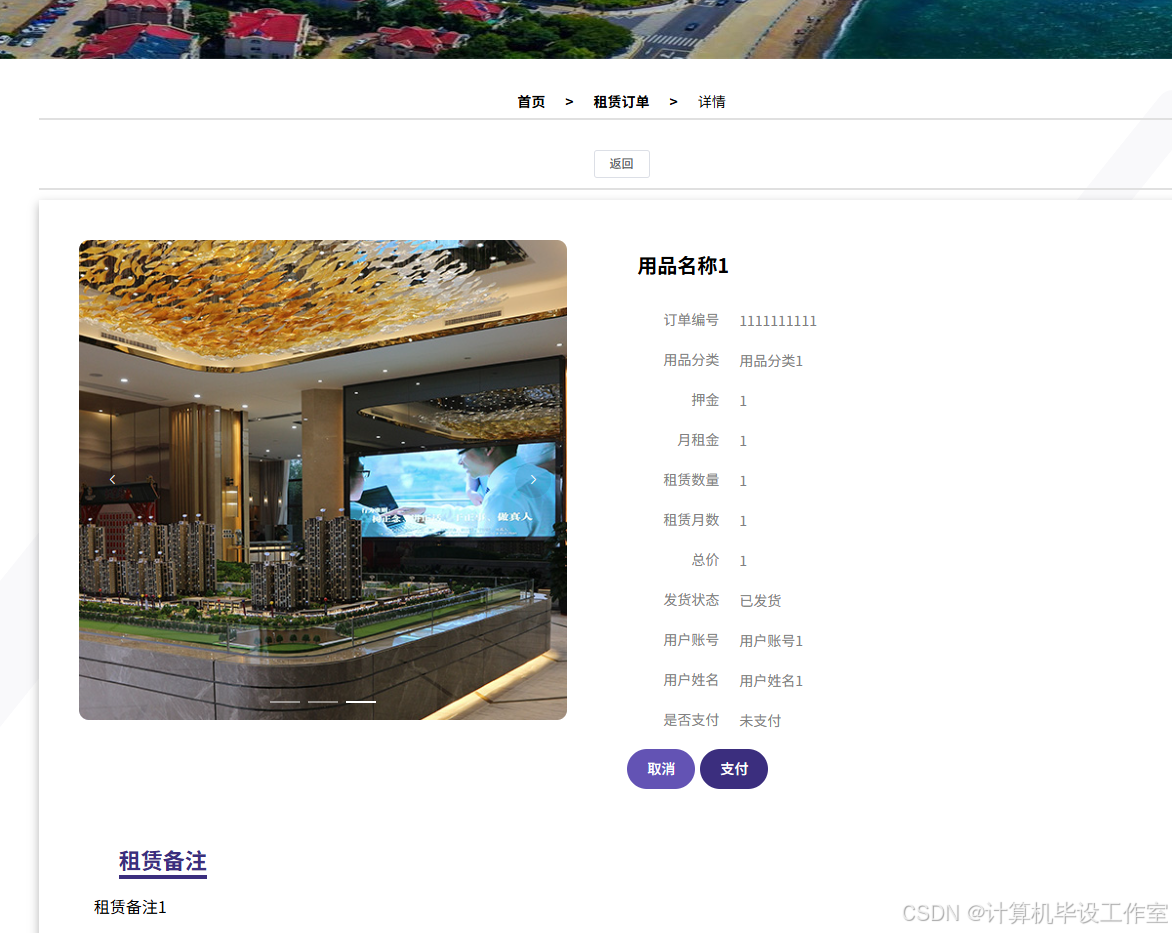Click the 用品名称1 title
This screenshot has width=1172, height=933.
point(683,266)
